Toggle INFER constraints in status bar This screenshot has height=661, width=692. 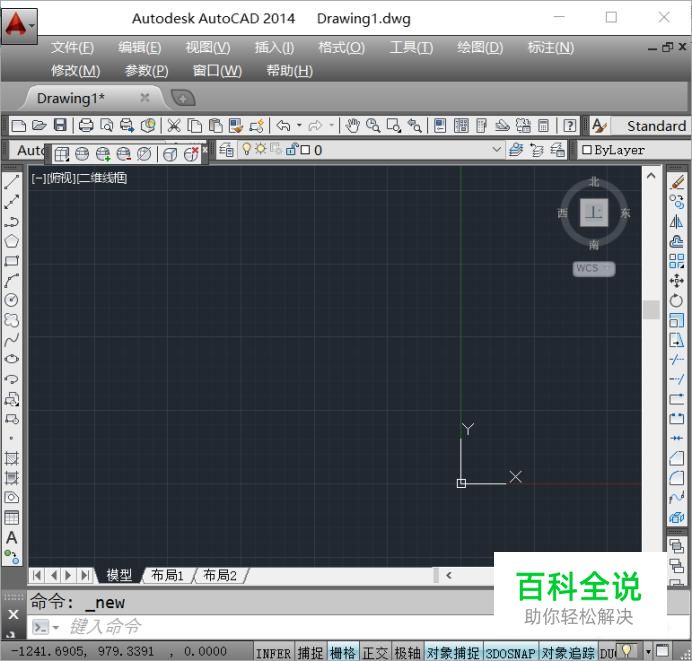point(273,653)
